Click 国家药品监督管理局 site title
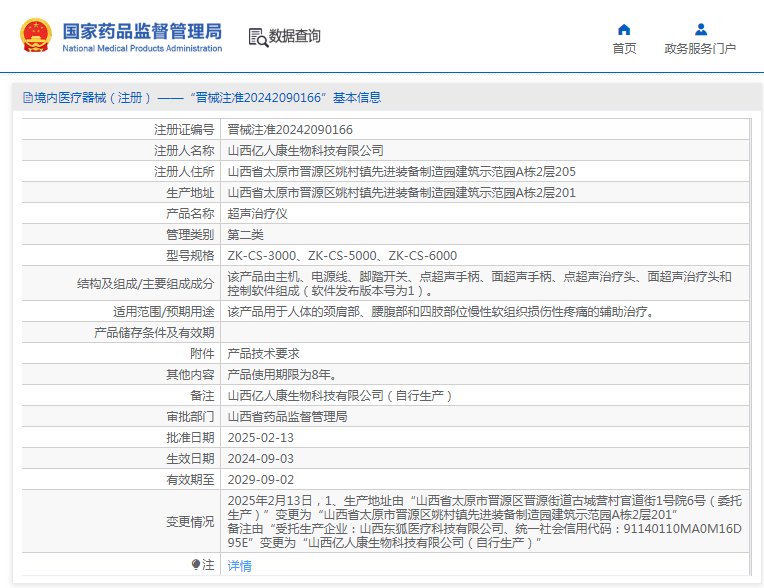 [142, 31]
